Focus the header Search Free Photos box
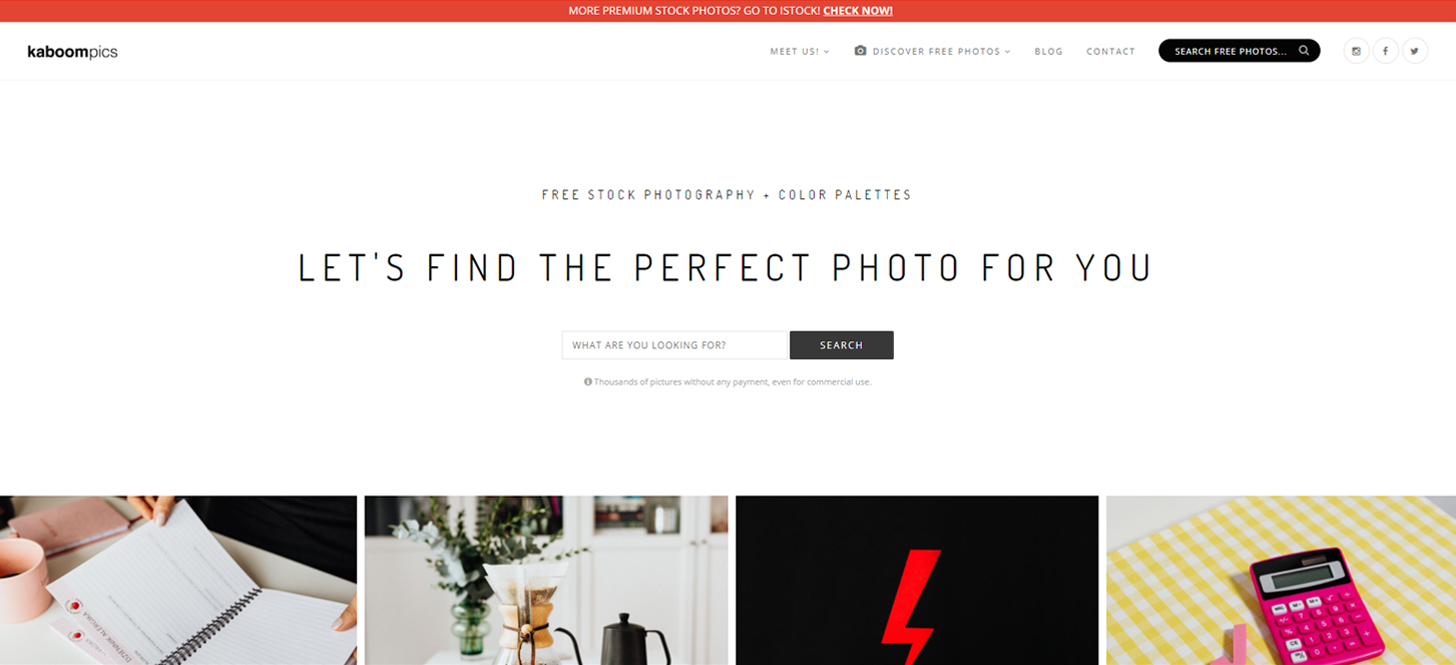1456x665 pixels. (1239, 51)
